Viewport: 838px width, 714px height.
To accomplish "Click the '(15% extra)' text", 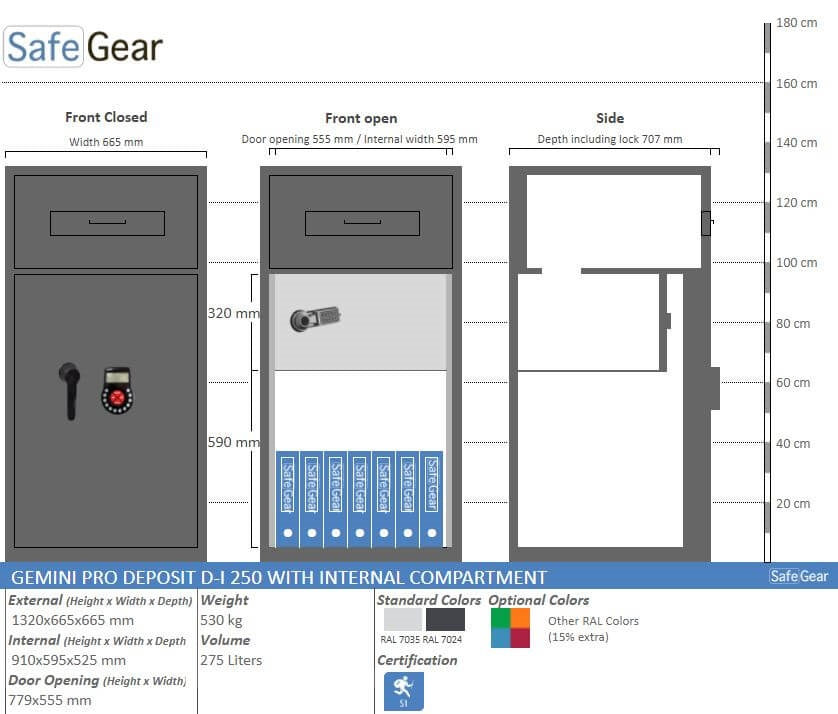I will [578, 637].
